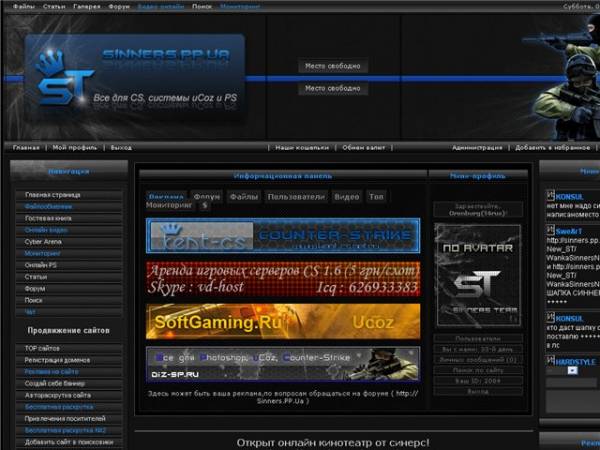
Task: Open Файлы in the top menu bar
Action: [x=24, y=7]
